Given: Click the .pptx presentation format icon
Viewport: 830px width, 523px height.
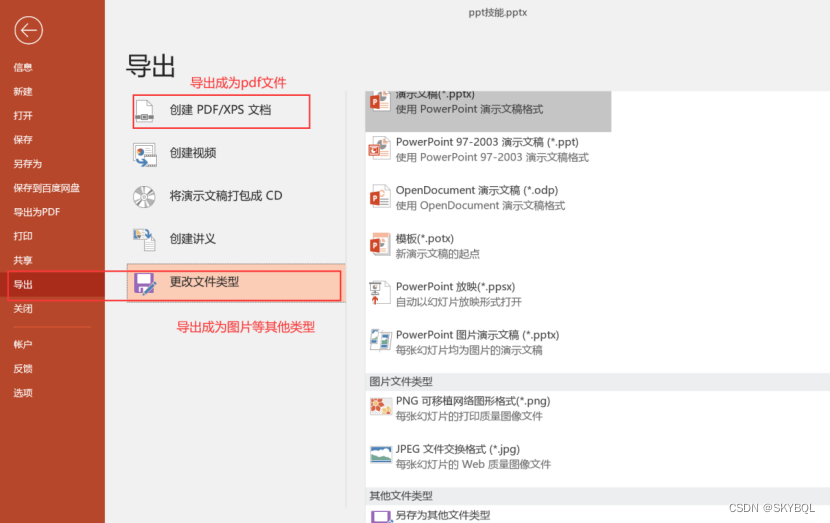Looking at the screenshot, I should tap(380, 102).
